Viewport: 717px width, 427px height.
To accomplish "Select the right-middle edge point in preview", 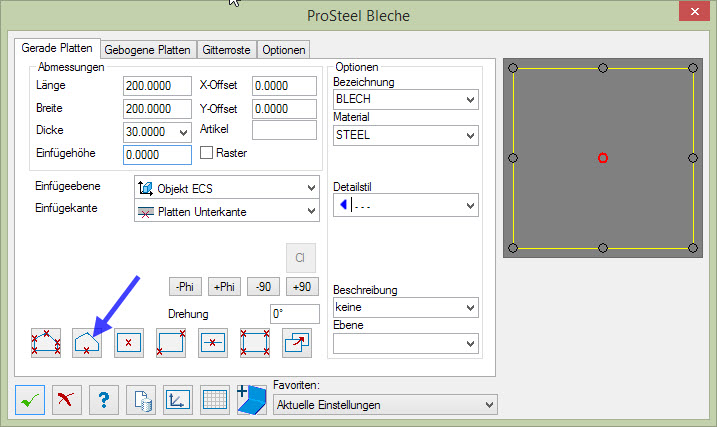I will [x=693, y=158].
